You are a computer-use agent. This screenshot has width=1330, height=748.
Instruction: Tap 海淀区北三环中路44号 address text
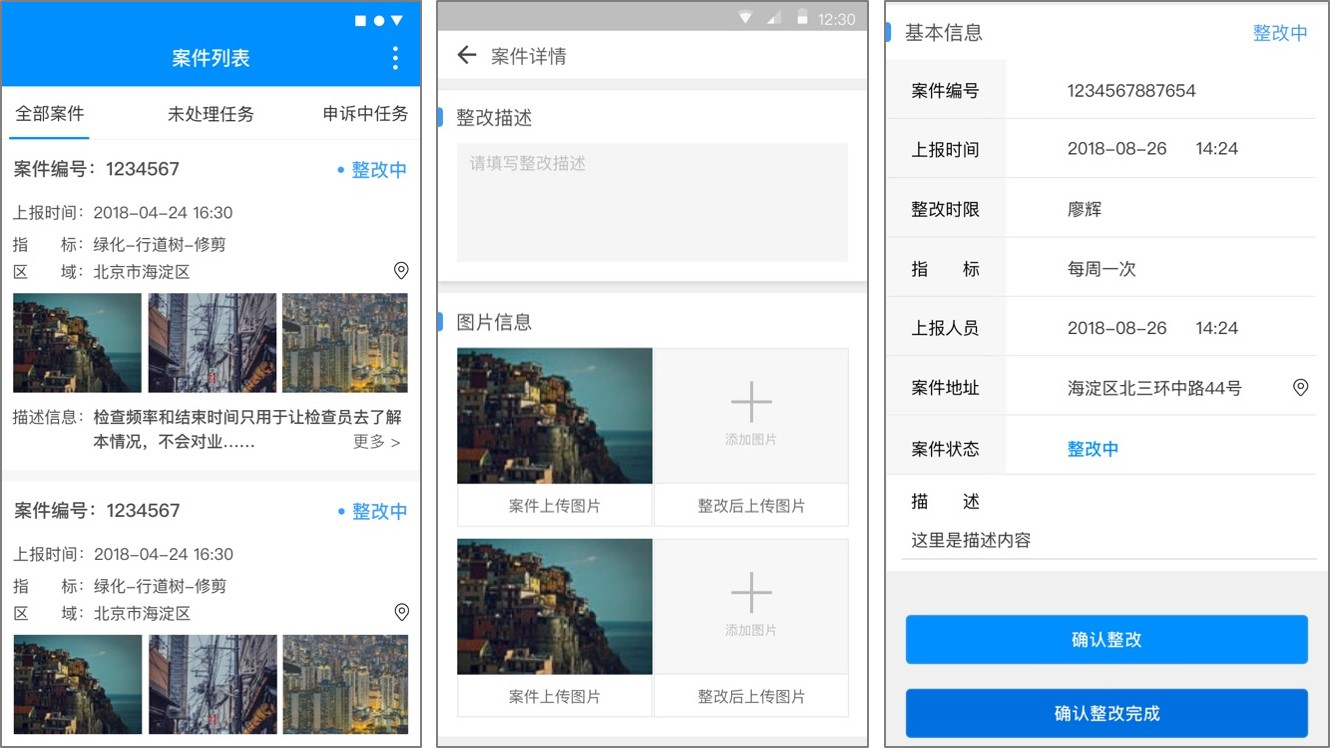(x=1154, y=388)
